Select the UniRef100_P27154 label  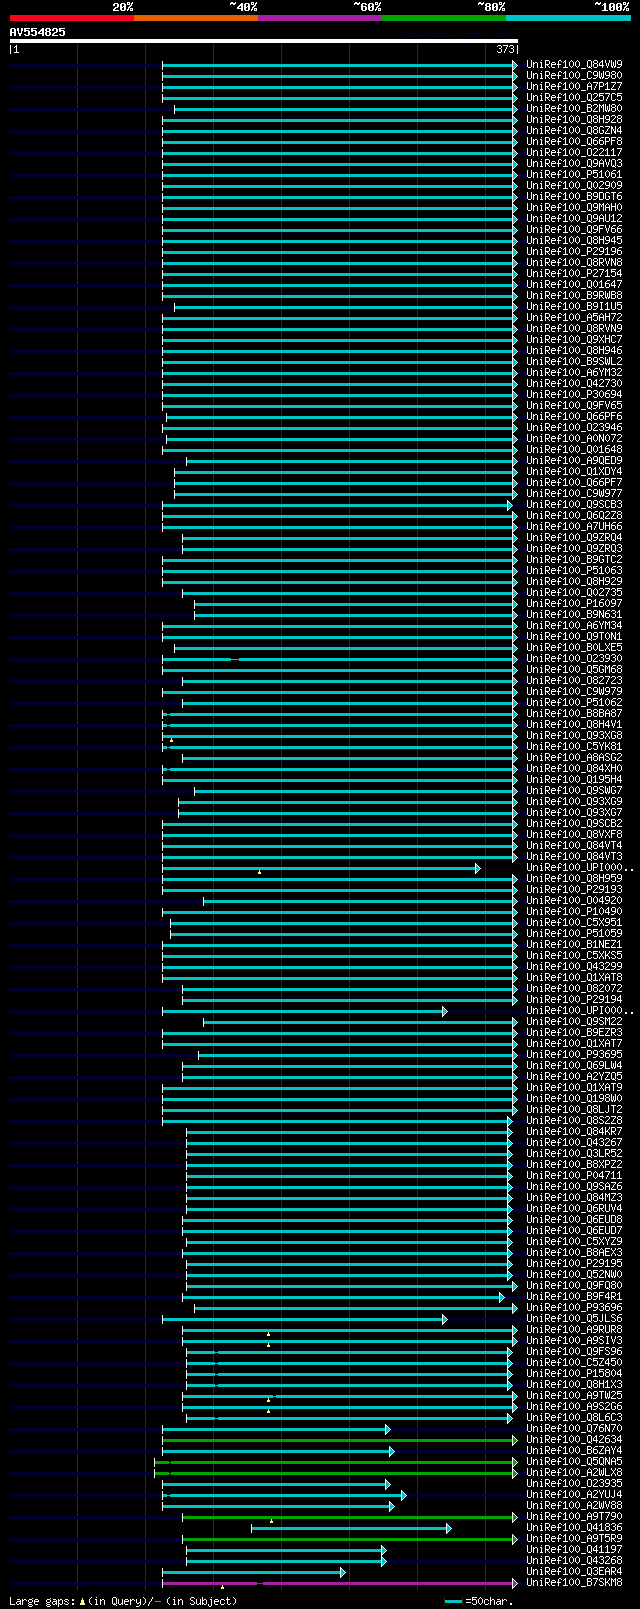pos(574,274)
